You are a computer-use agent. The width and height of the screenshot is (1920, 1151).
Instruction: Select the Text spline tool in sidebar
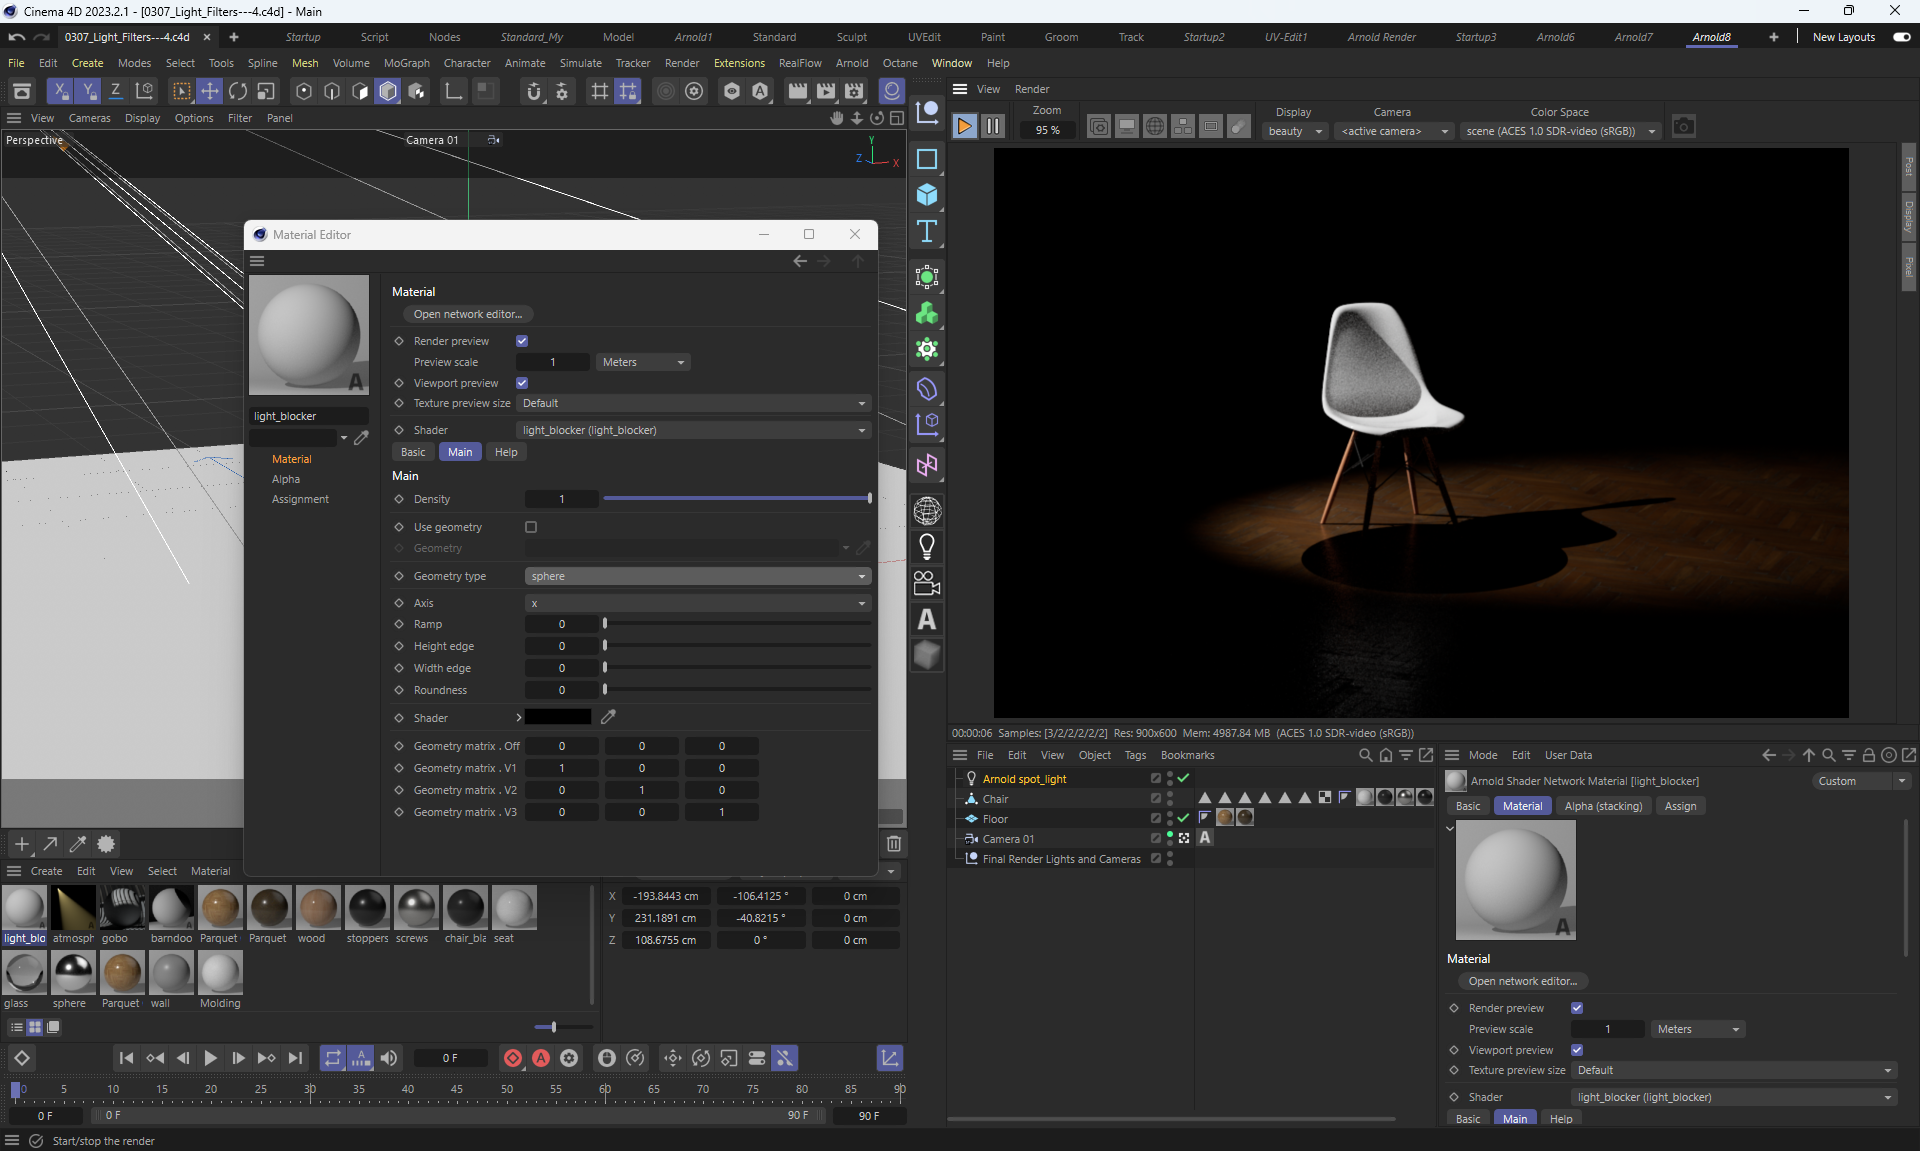pyautogui.click(x=927, y=232)
